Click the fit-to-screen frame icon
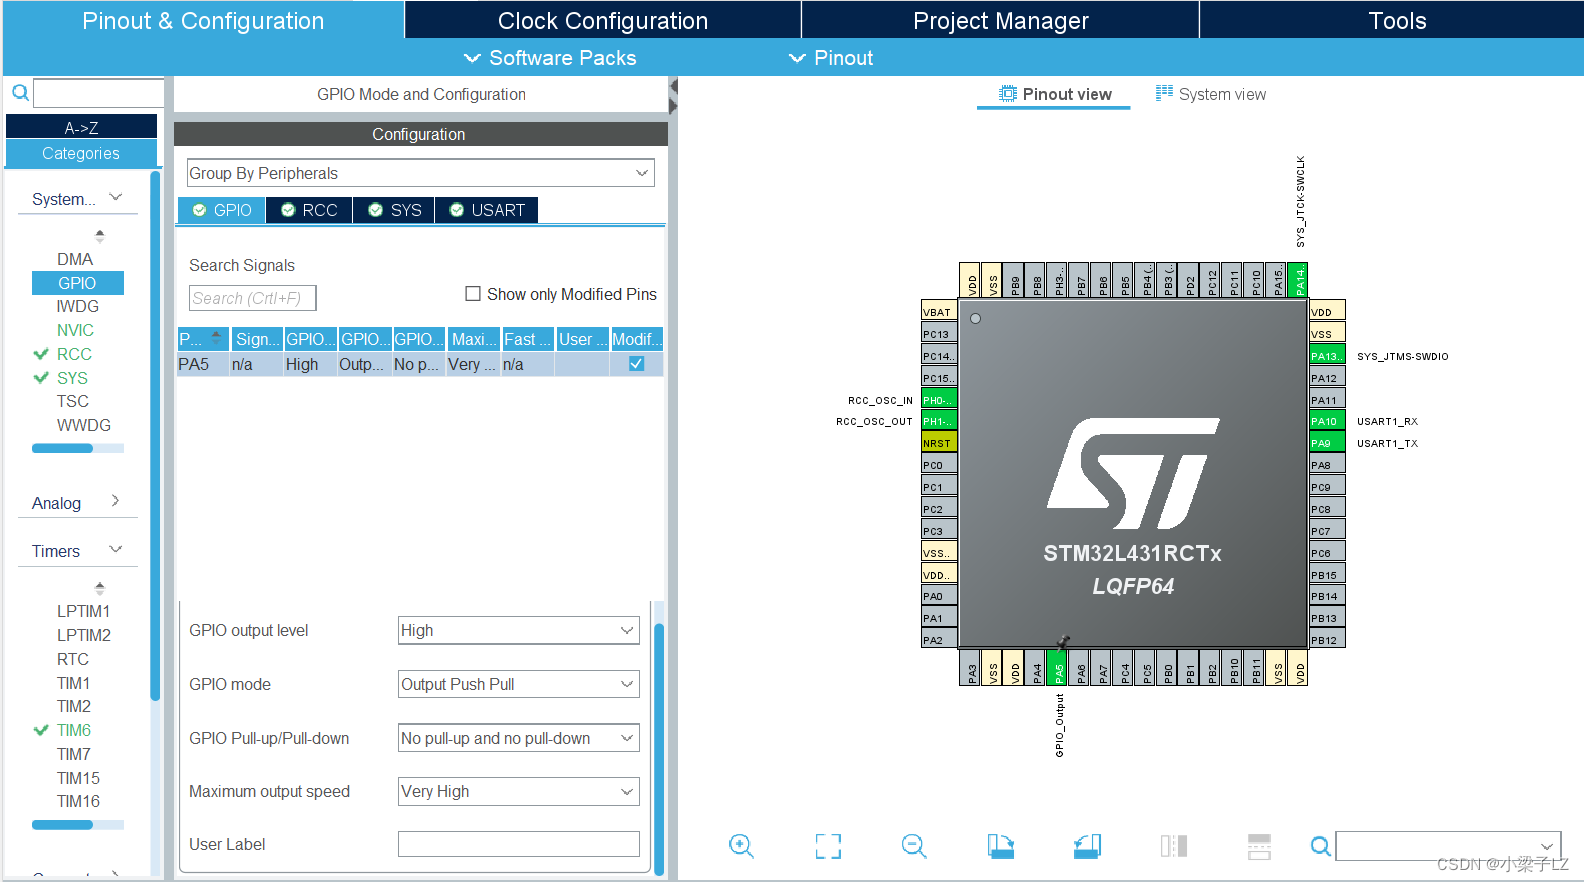 828,846
